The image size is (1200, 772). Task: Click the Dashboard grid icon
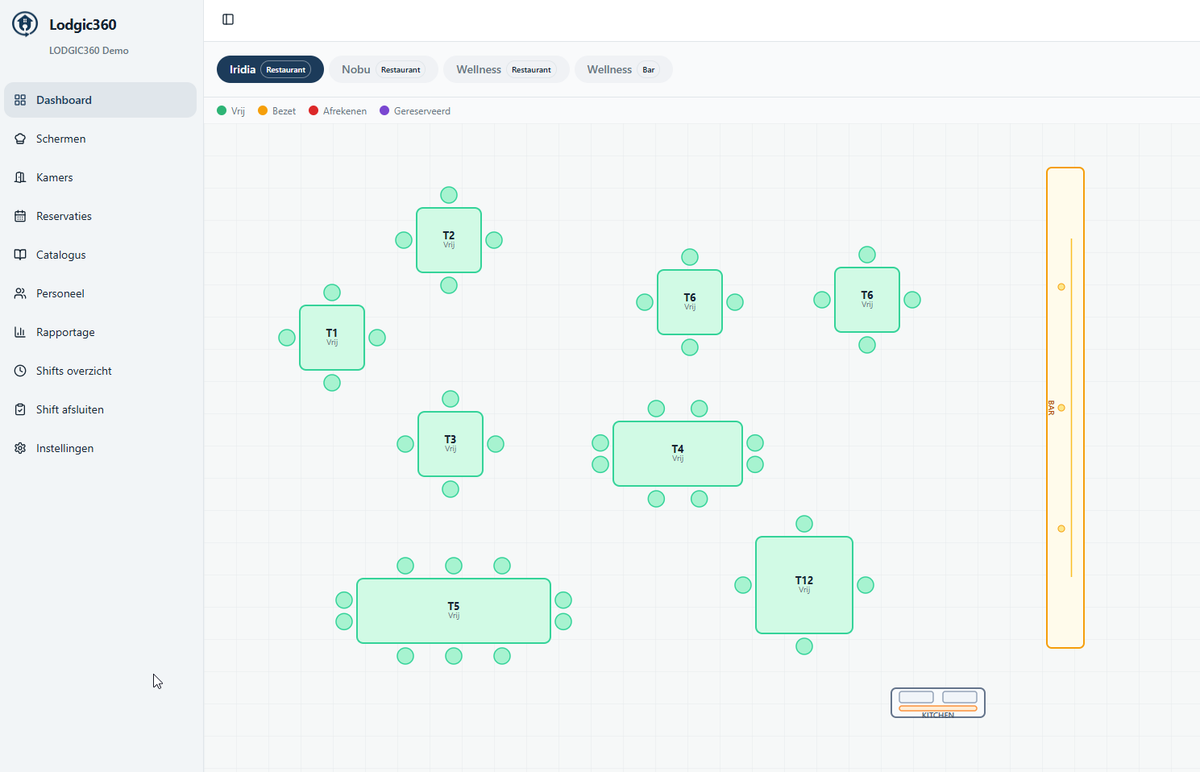click(20, 100)
